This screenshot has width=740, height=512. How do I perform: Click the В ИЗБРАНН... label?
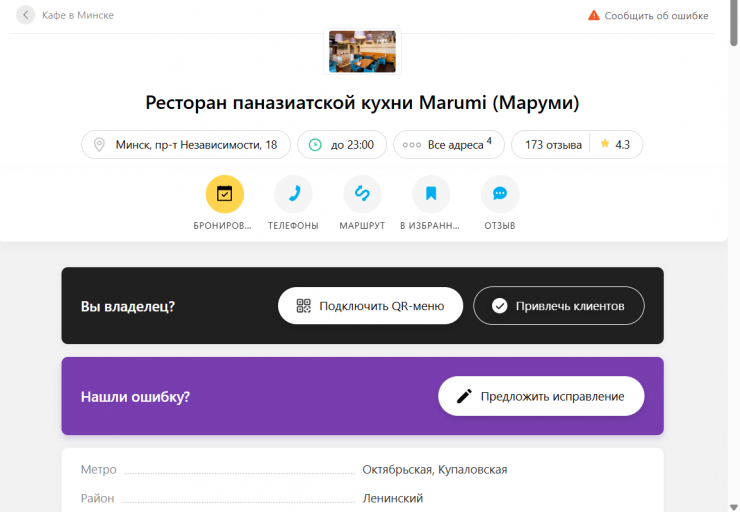click(429, 226)
